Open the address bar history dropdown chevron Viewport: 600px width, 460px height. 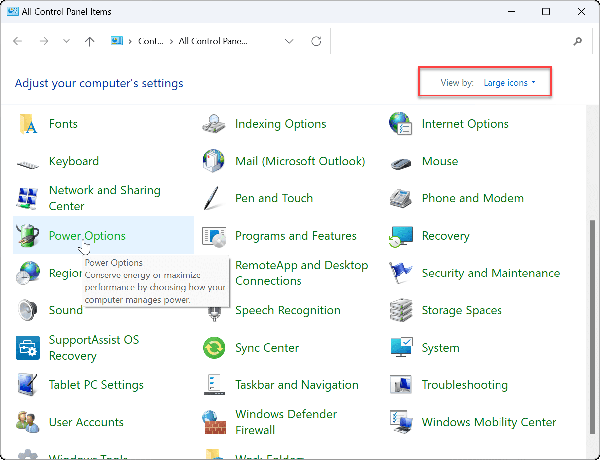click(289, 42)
